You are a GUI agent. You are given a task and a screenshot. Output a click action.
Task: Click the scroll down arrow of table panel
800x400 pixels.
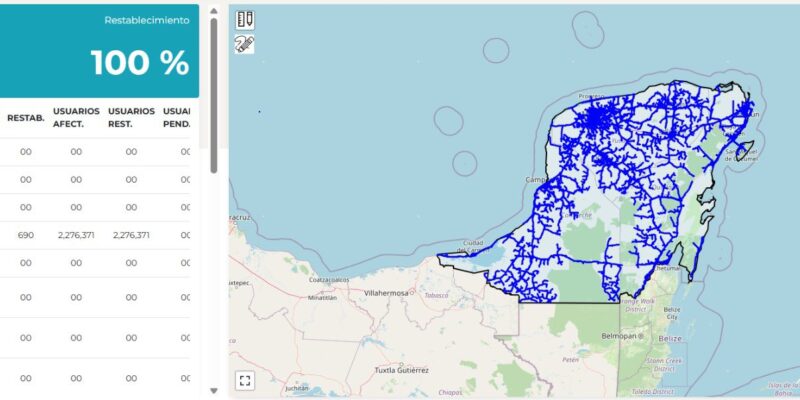[213, 390]
